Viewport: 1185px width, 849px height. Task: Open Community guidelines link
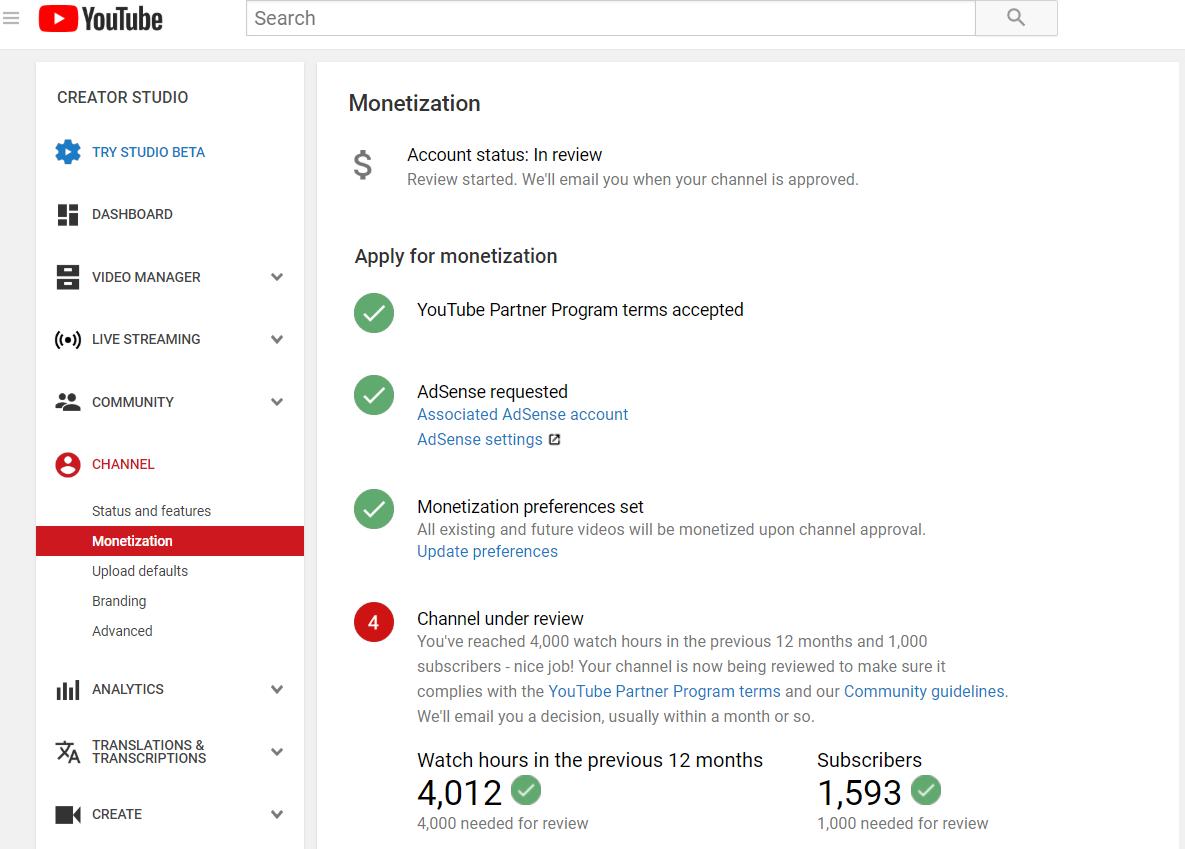924,691
